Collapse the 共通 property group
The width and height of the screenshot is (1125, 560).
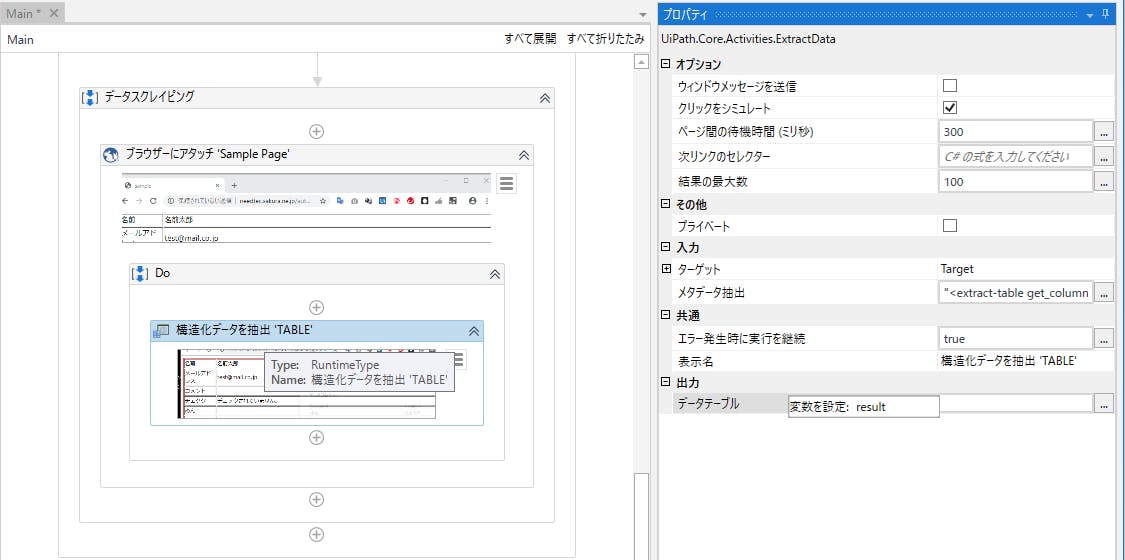point(666,315)
